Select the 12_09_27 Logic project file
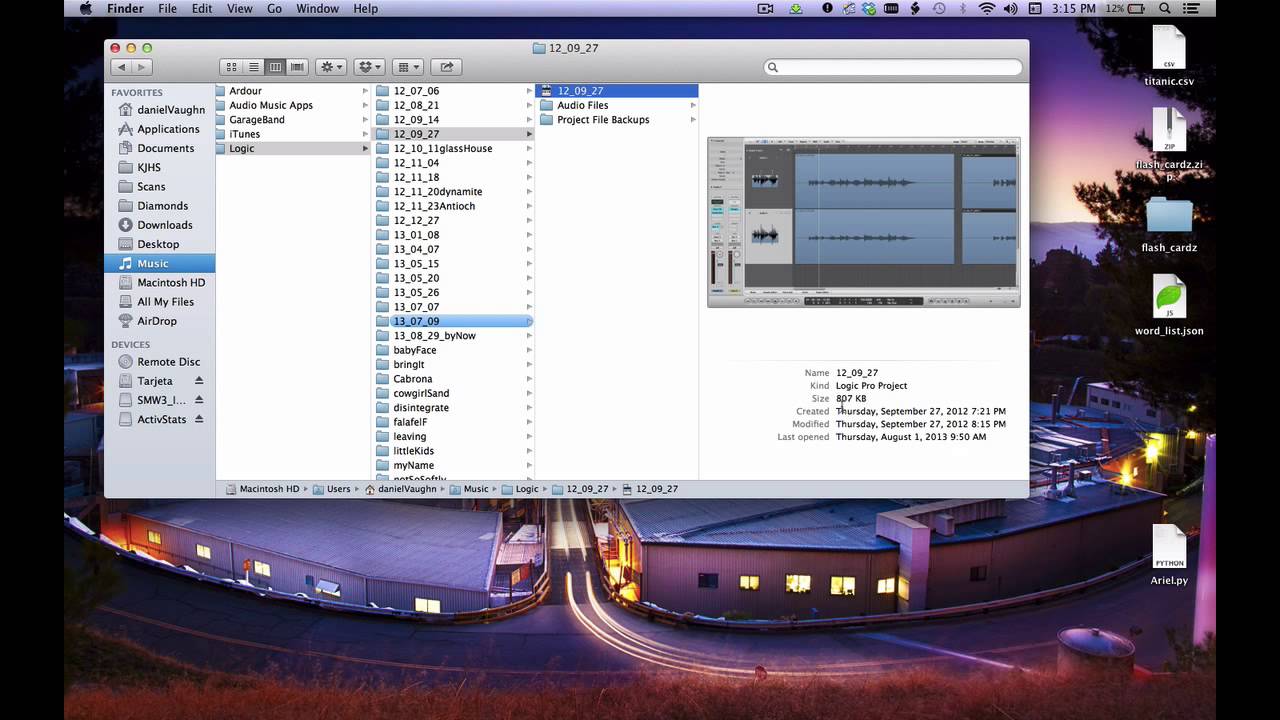 617,91
